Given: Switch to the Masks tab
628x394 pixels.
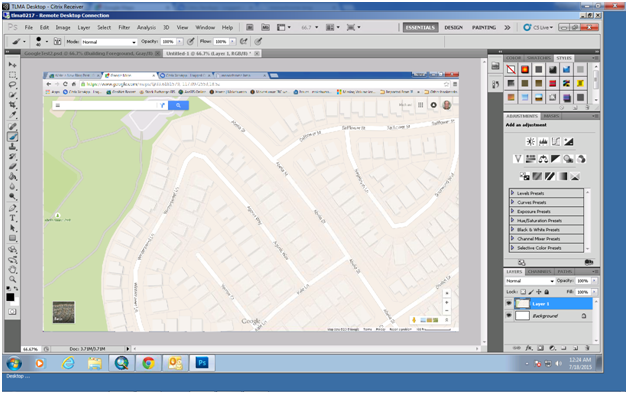Looking at the screenshot, I should click(x=551, y=116).
